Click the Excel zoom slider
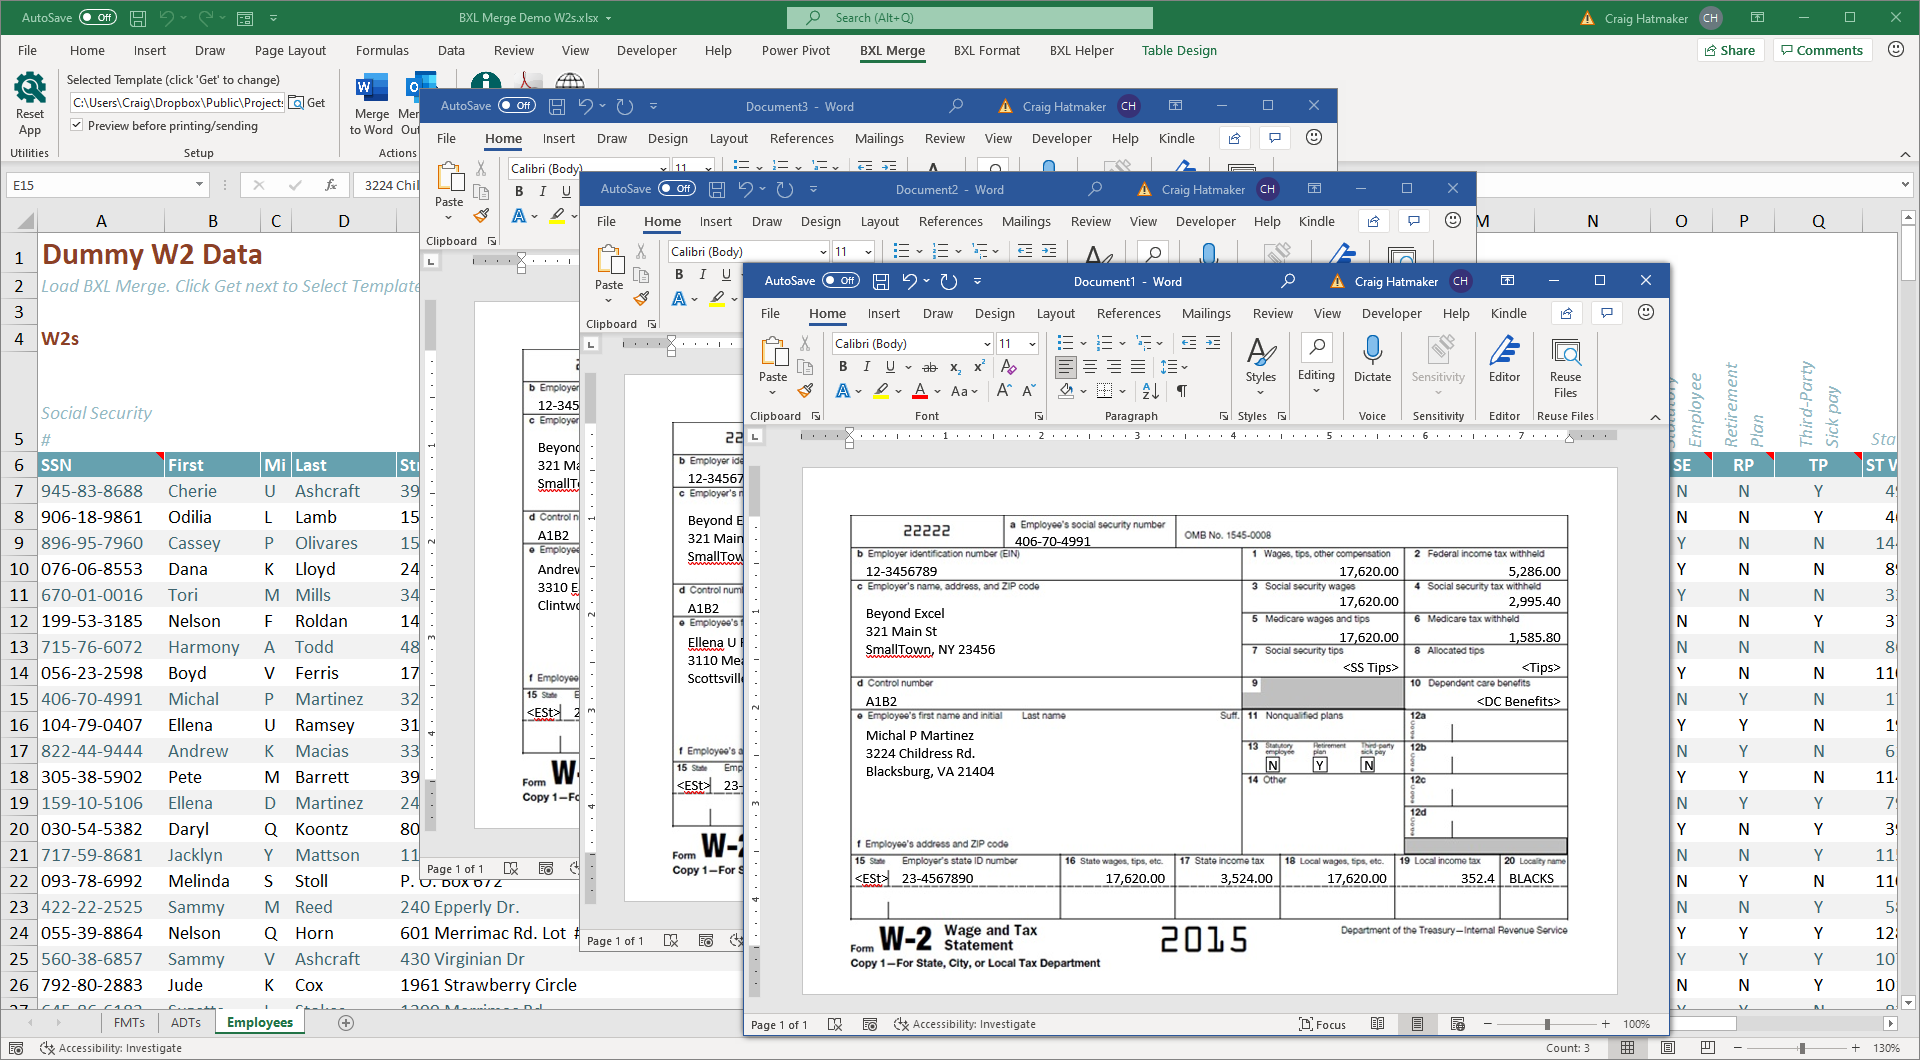Viewport: 1920px width, 1060px height. click(x=1801, y=1048)
